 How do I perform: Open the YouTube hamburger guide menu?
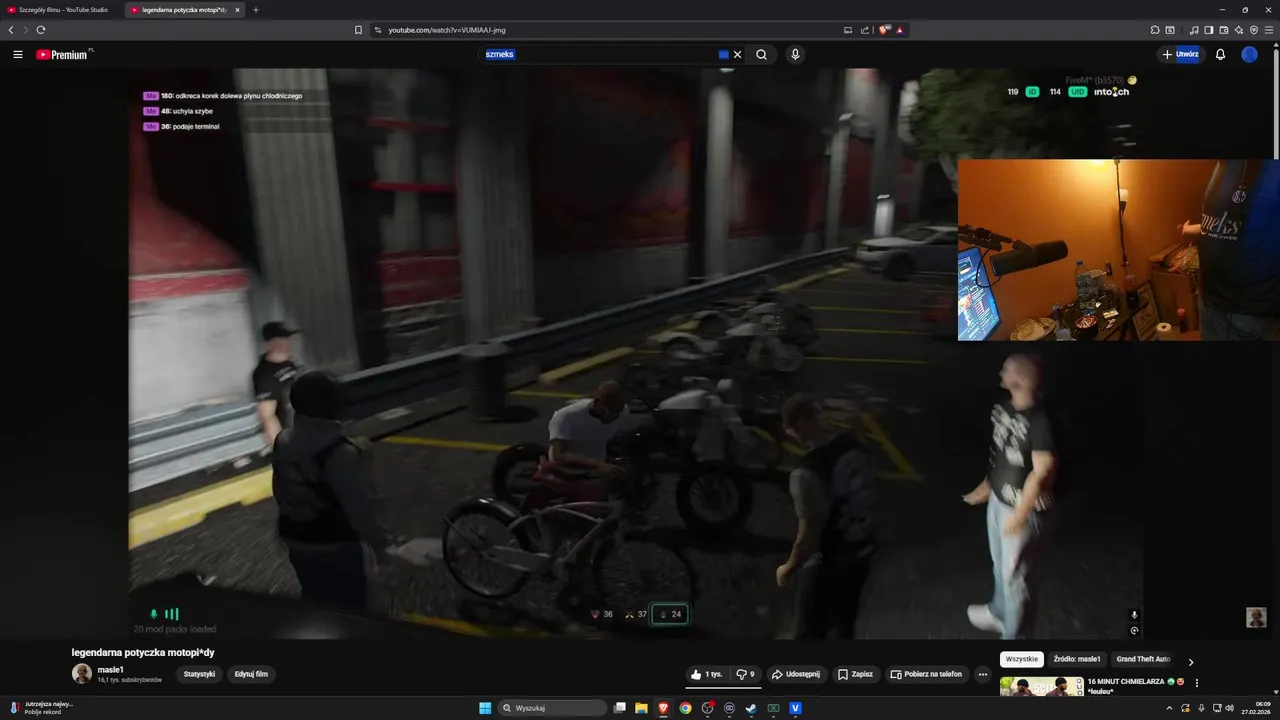point(18,55)
